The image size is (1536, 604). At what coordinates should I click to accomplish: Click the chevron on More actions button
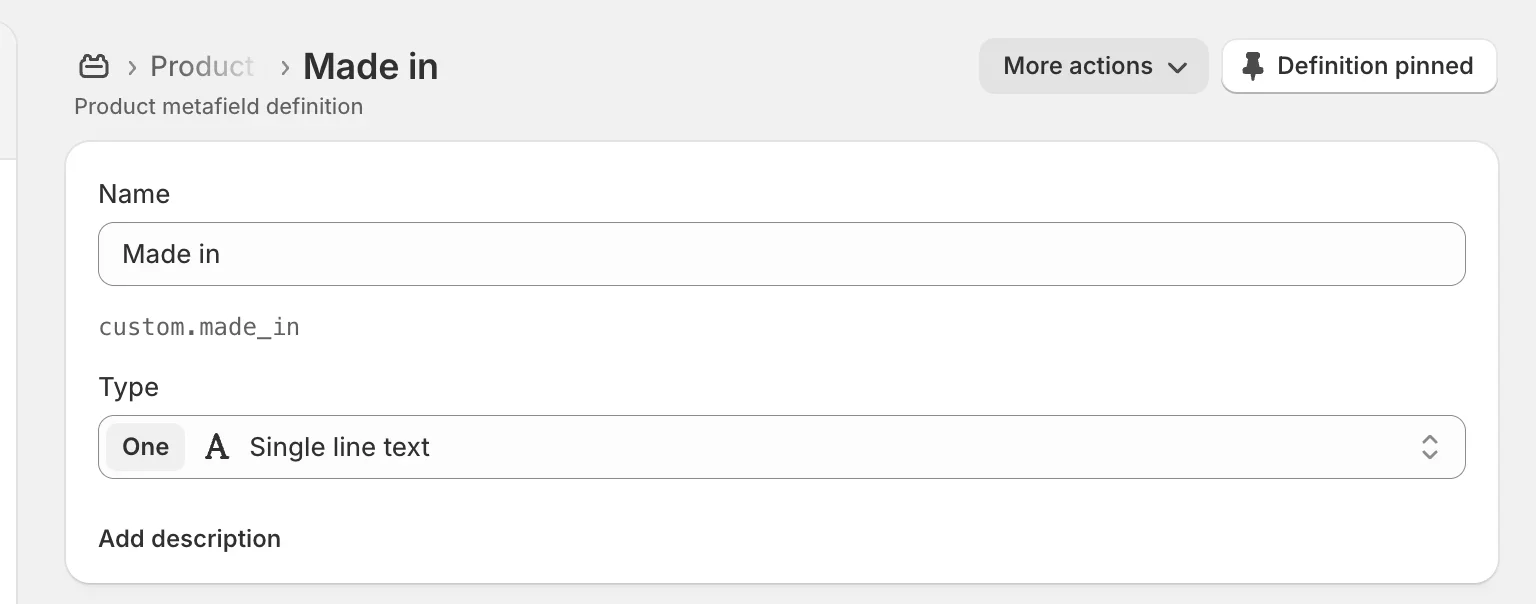point(1177,66)
